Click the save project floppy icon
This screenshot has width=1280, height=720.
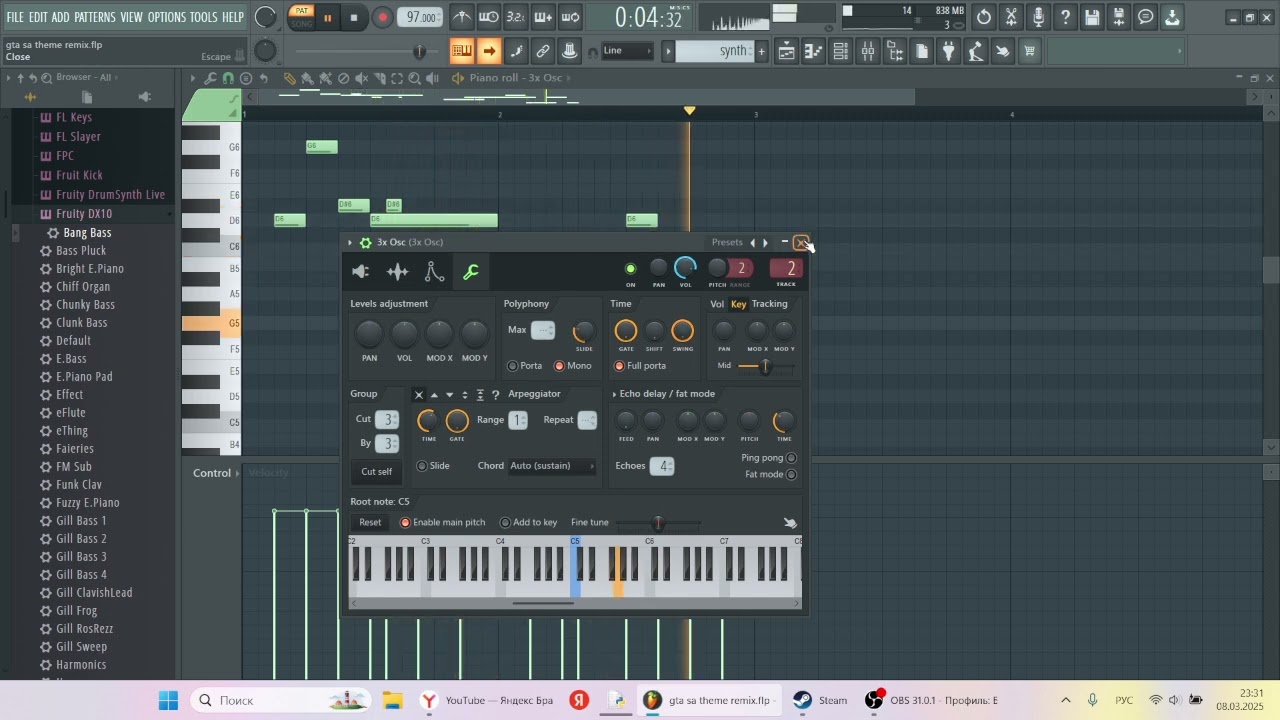1092,17
